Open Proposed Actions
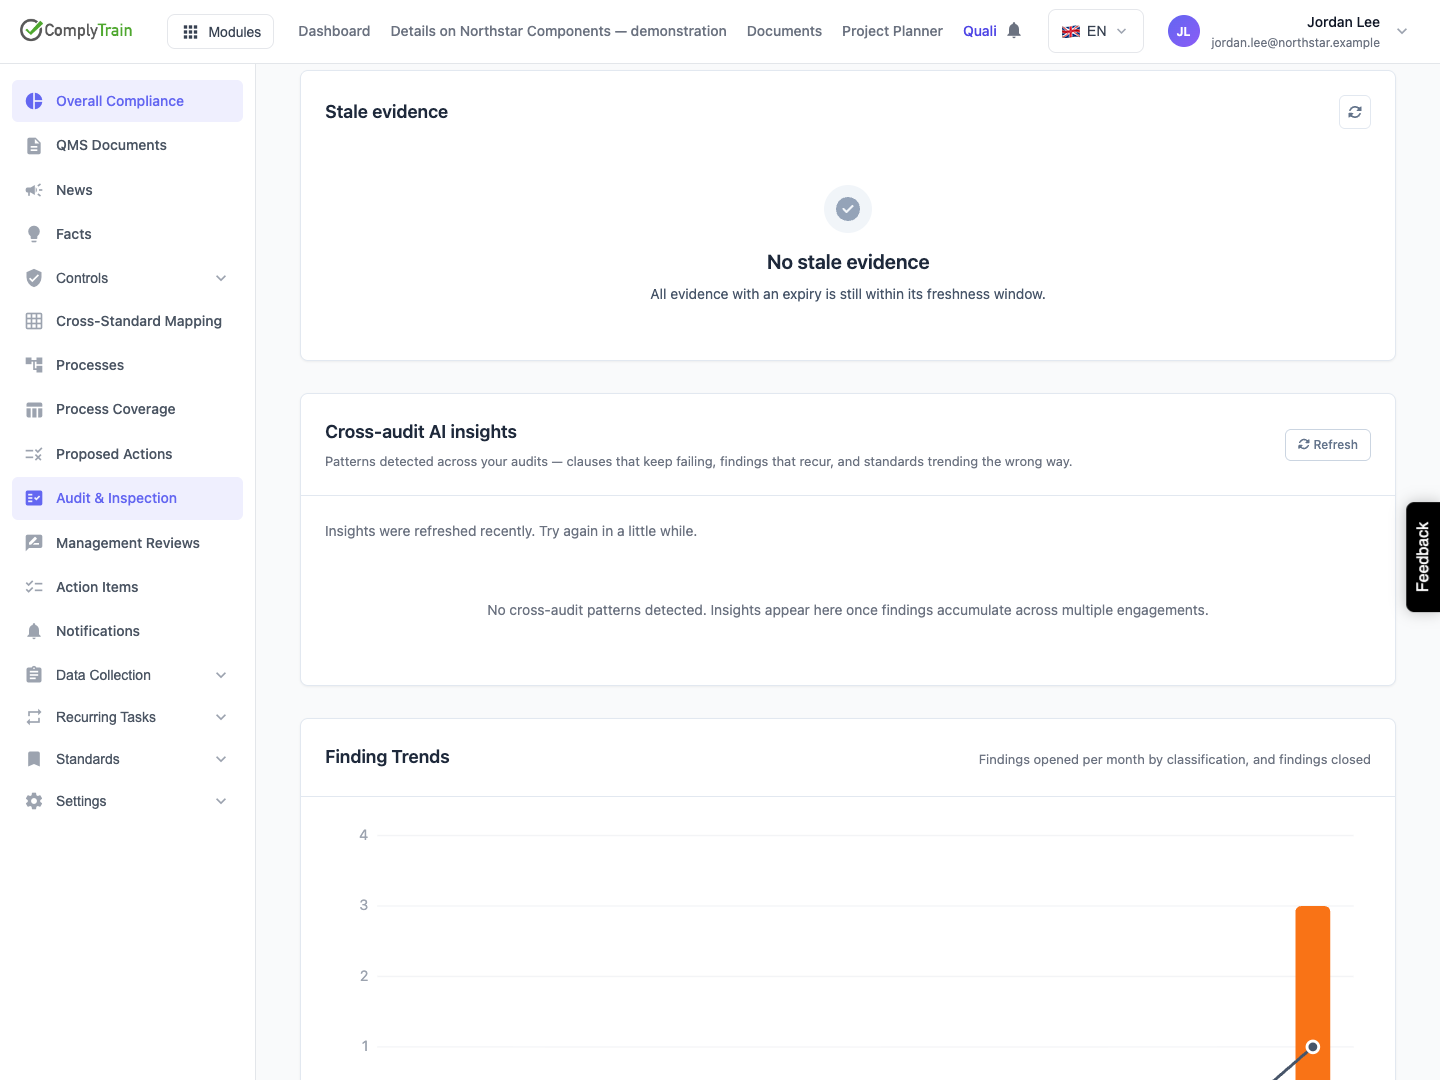 click(127, 454)
